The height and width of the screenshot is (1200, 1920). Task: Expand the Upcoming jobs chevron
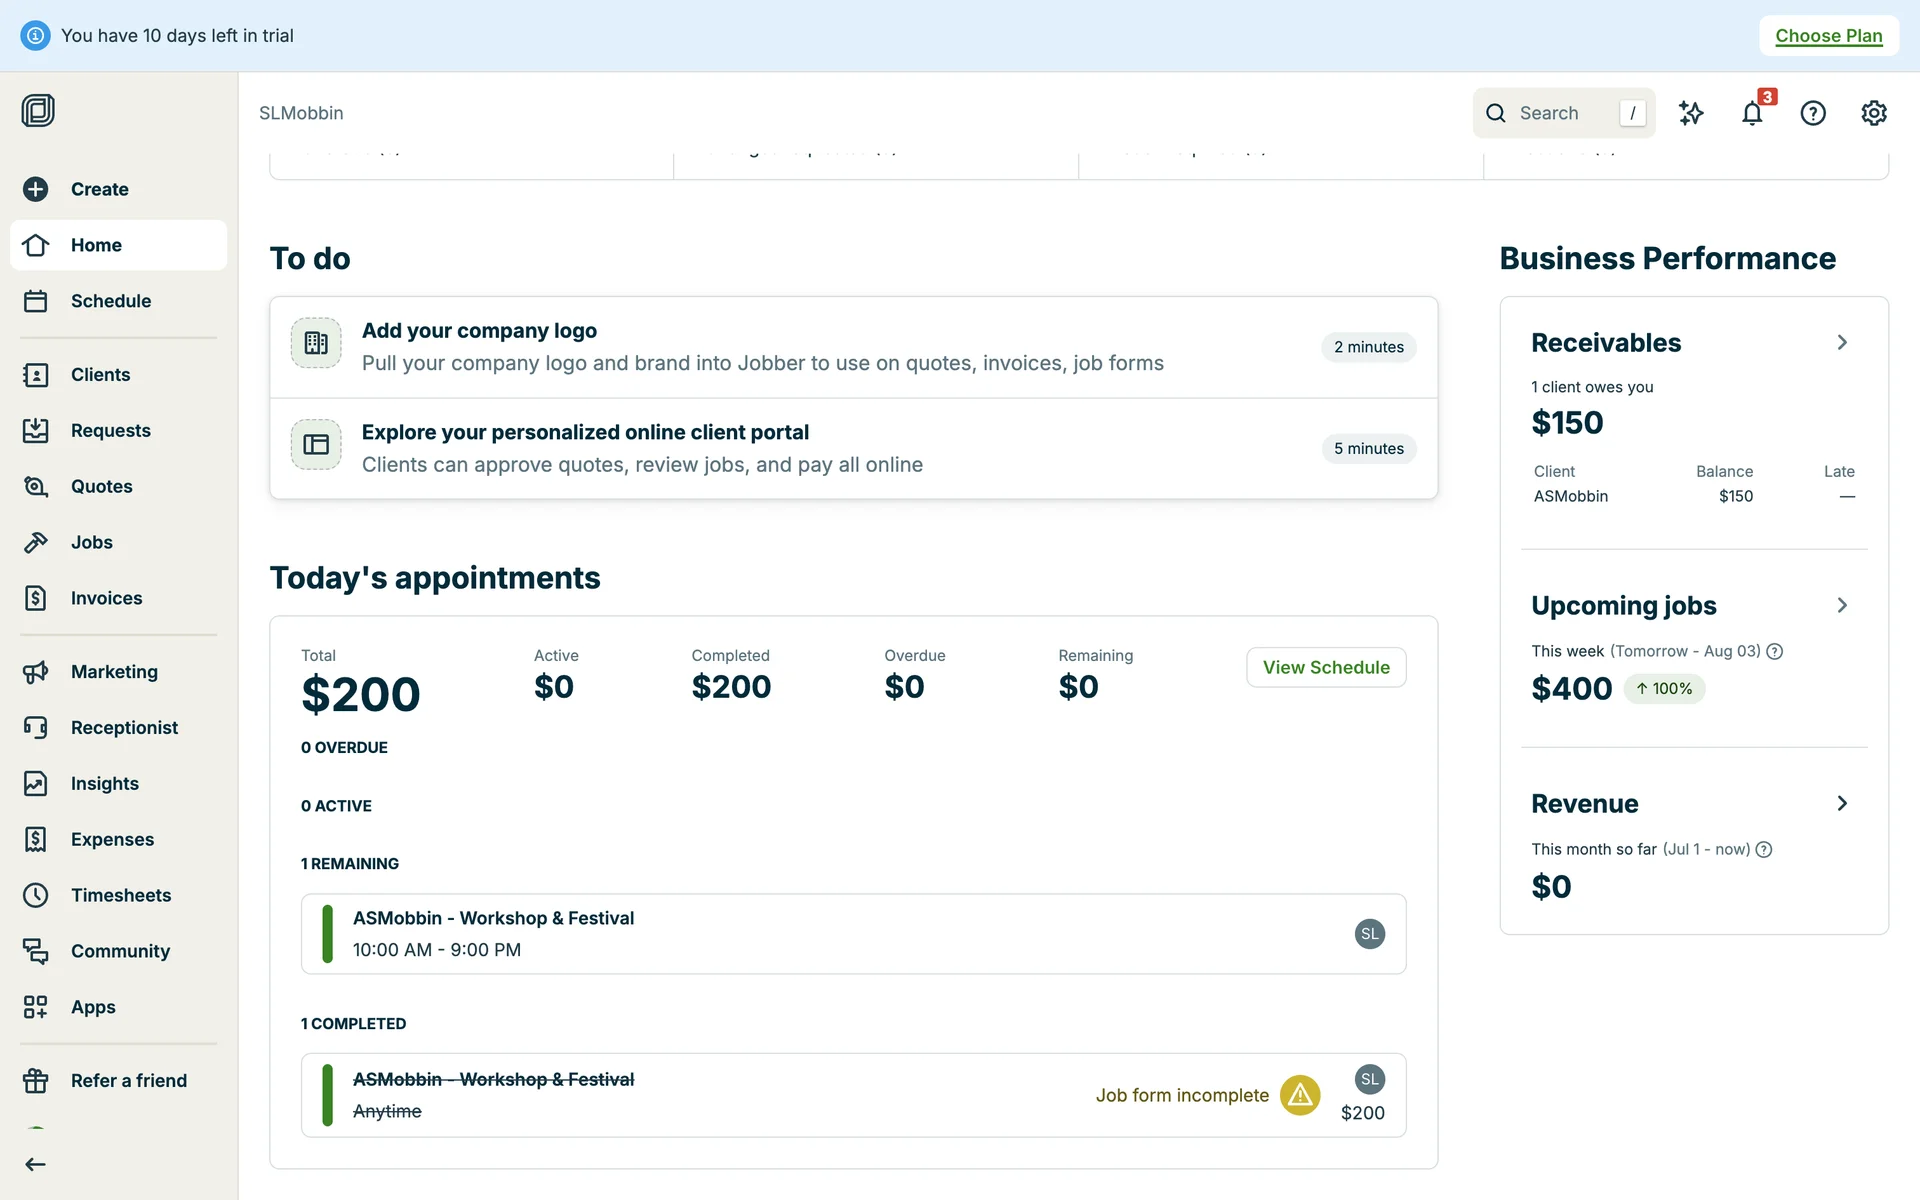click(1842, 606)
